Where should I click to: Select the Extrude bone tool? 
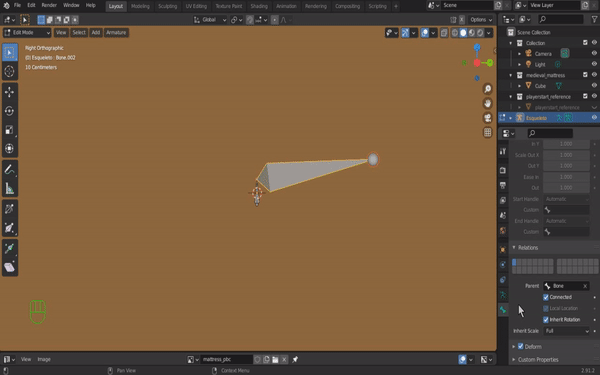pyautogui.click(x=10, y=248)
